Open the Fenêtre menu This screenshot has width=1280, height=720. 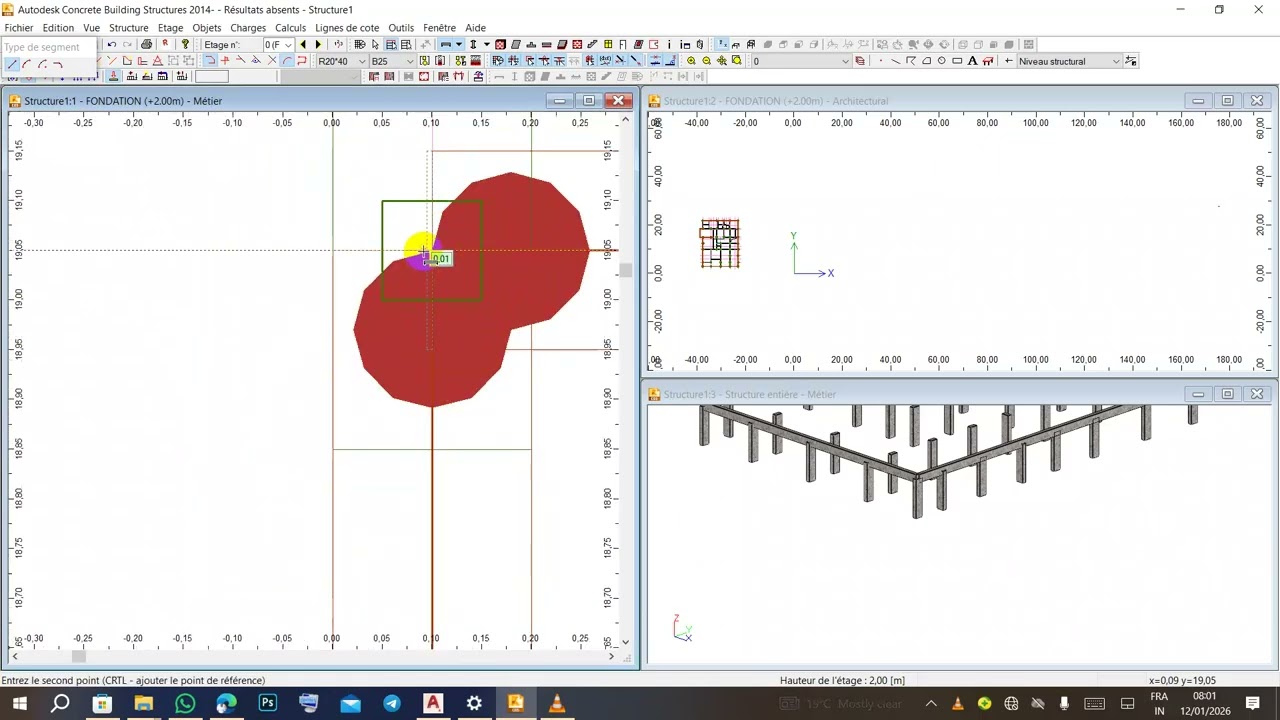pos(440,28)
